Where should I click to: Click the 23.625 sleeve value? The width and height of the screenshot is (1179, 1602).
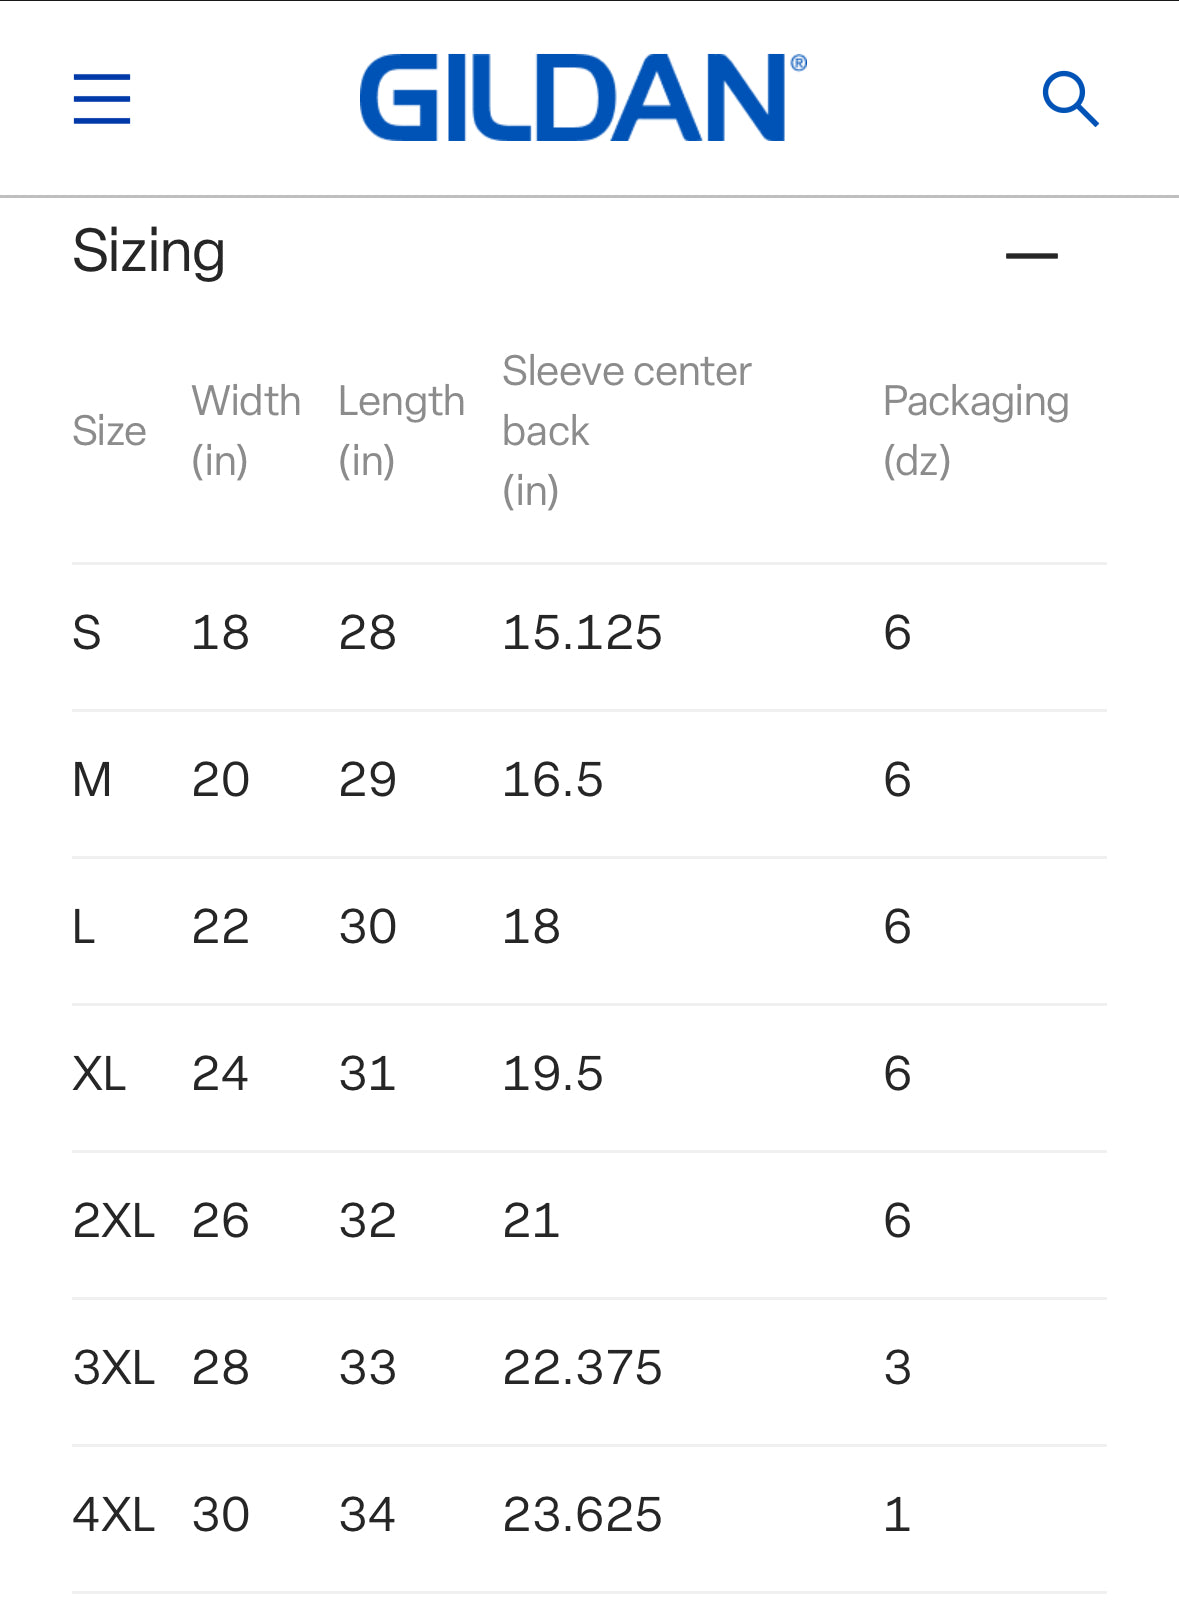[x=582, y=1515]
